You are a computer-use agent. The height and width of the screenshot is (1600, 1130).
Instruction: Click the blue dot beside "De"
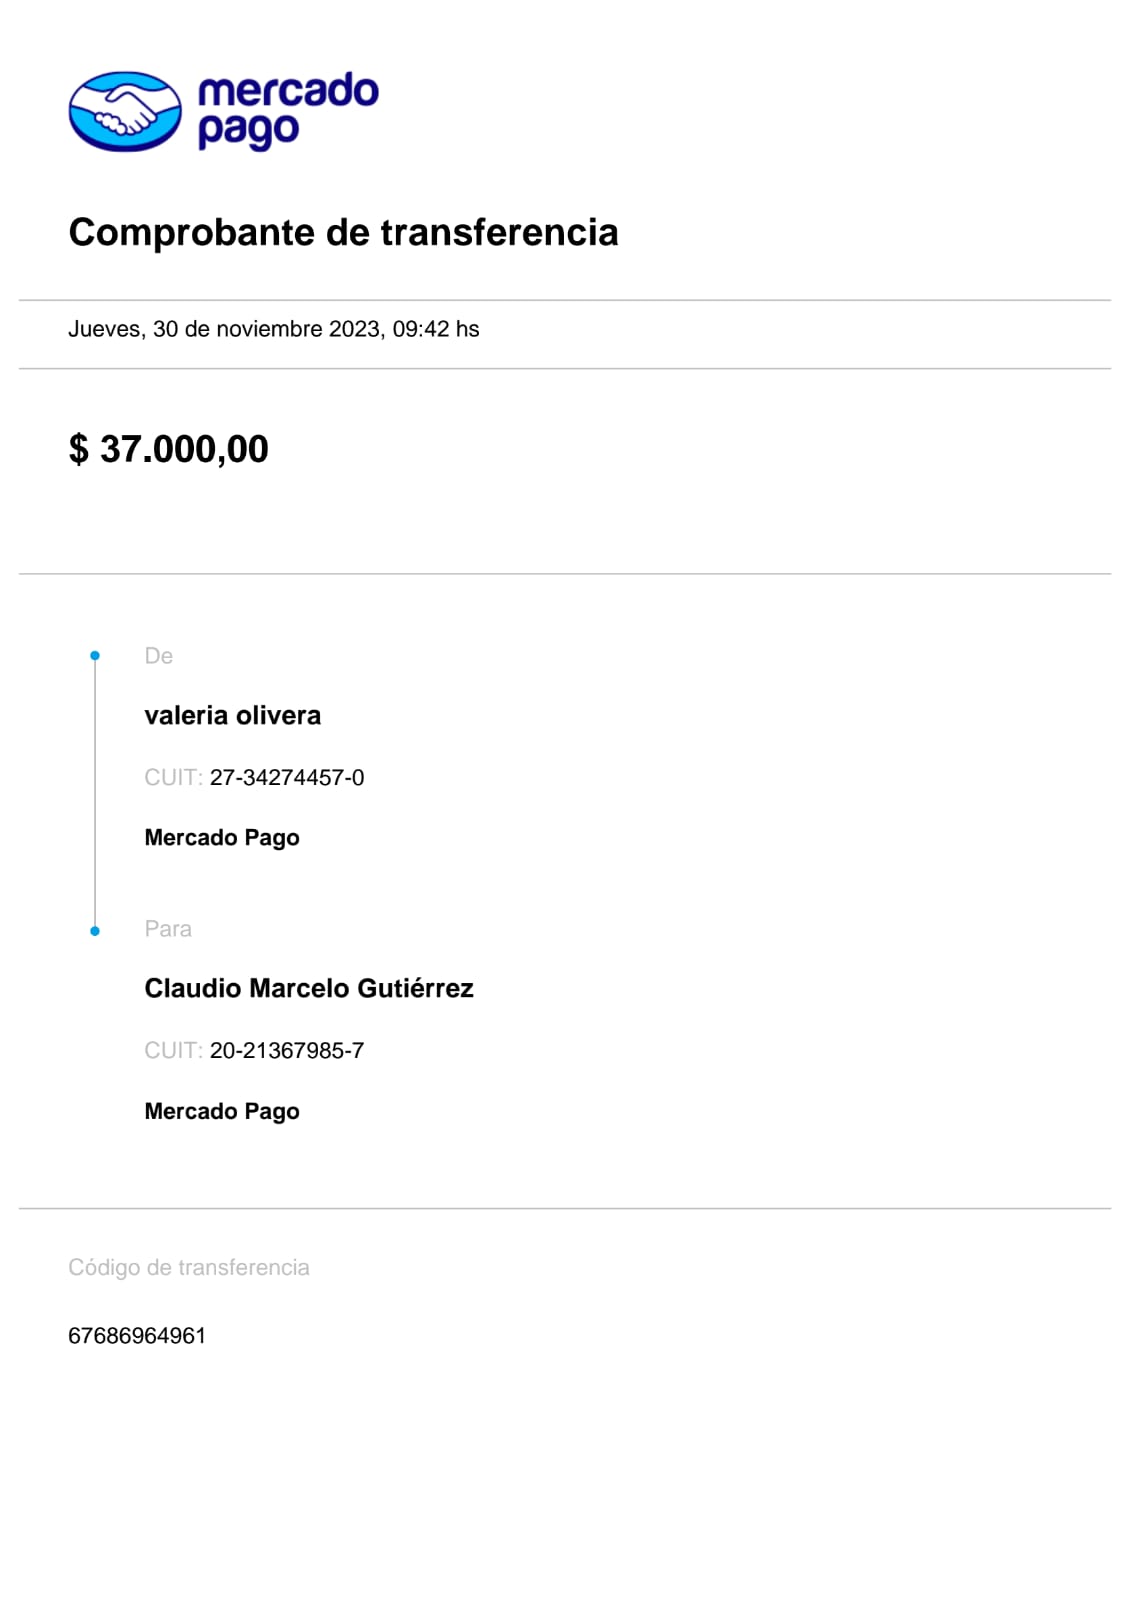pyautogui.click(x=95, y=656)
